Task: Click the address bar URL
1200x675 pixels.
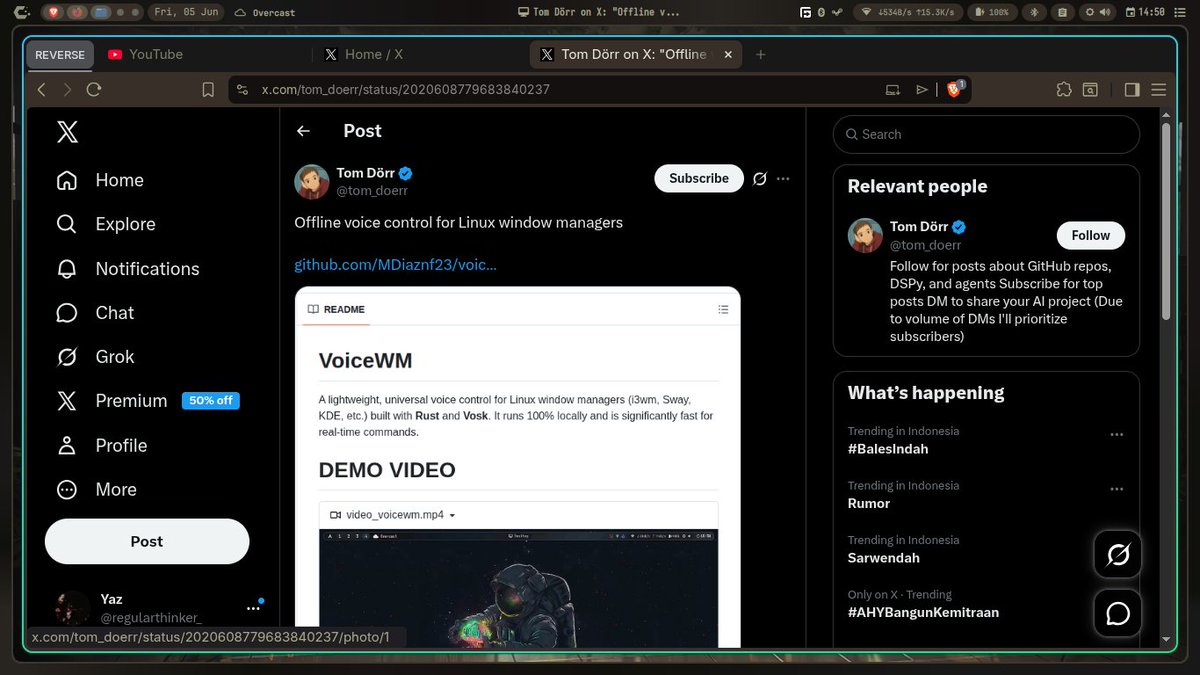Action: pos(406,89)
